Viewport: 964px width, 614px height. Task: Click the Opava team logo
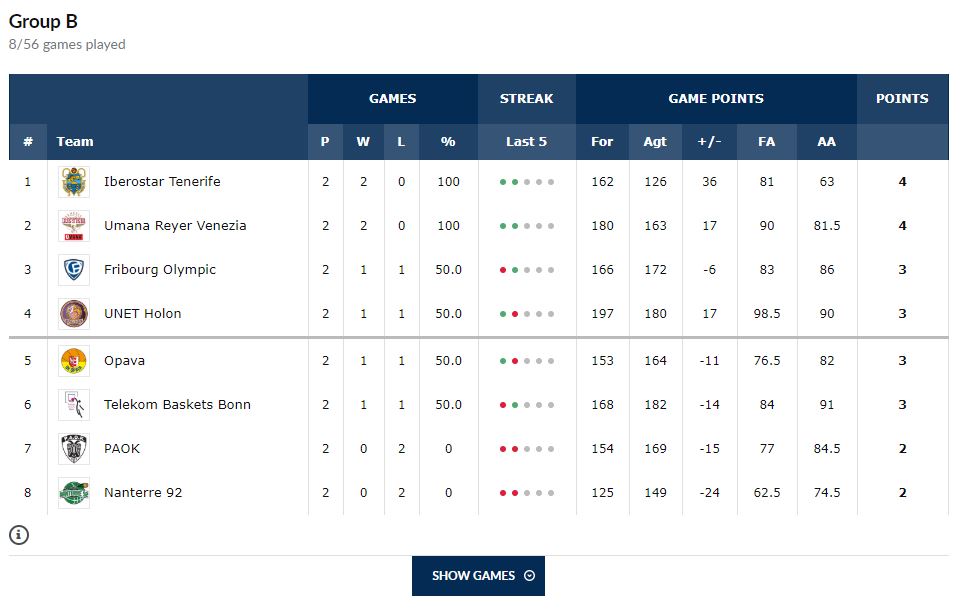coord(74,361)
